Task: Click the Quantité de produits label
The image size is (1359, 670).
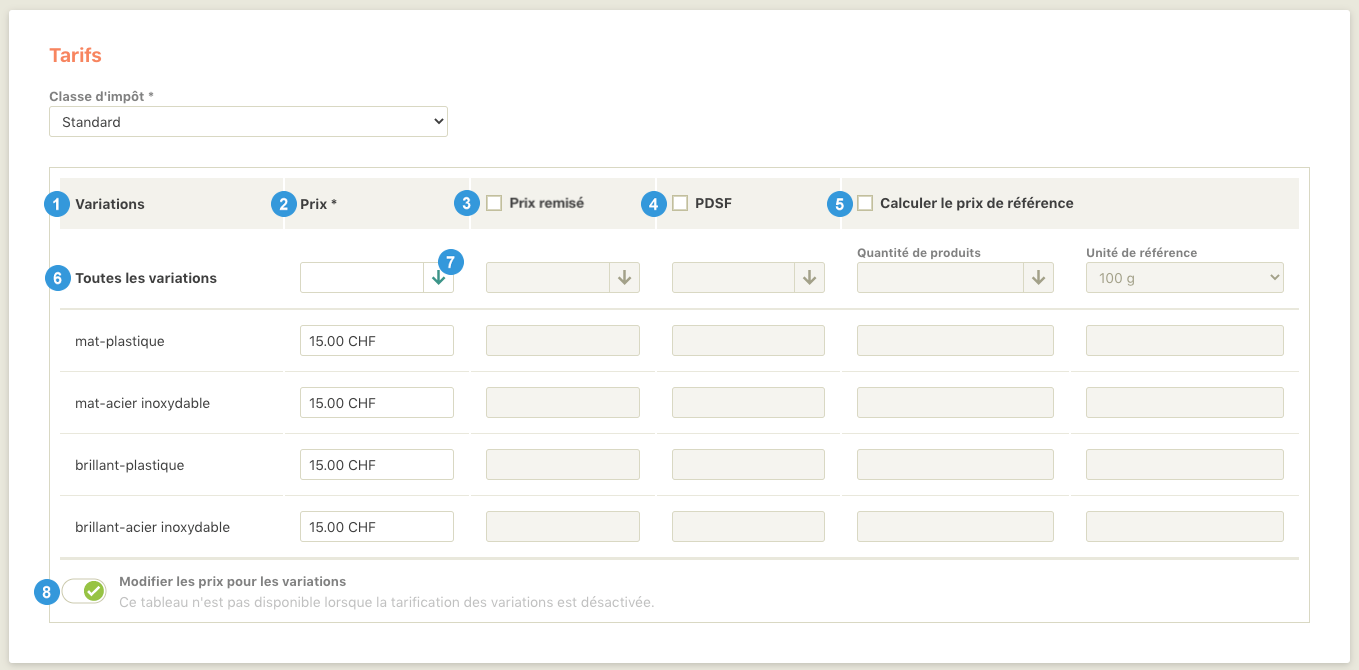Action: click(x=919, y=253)
